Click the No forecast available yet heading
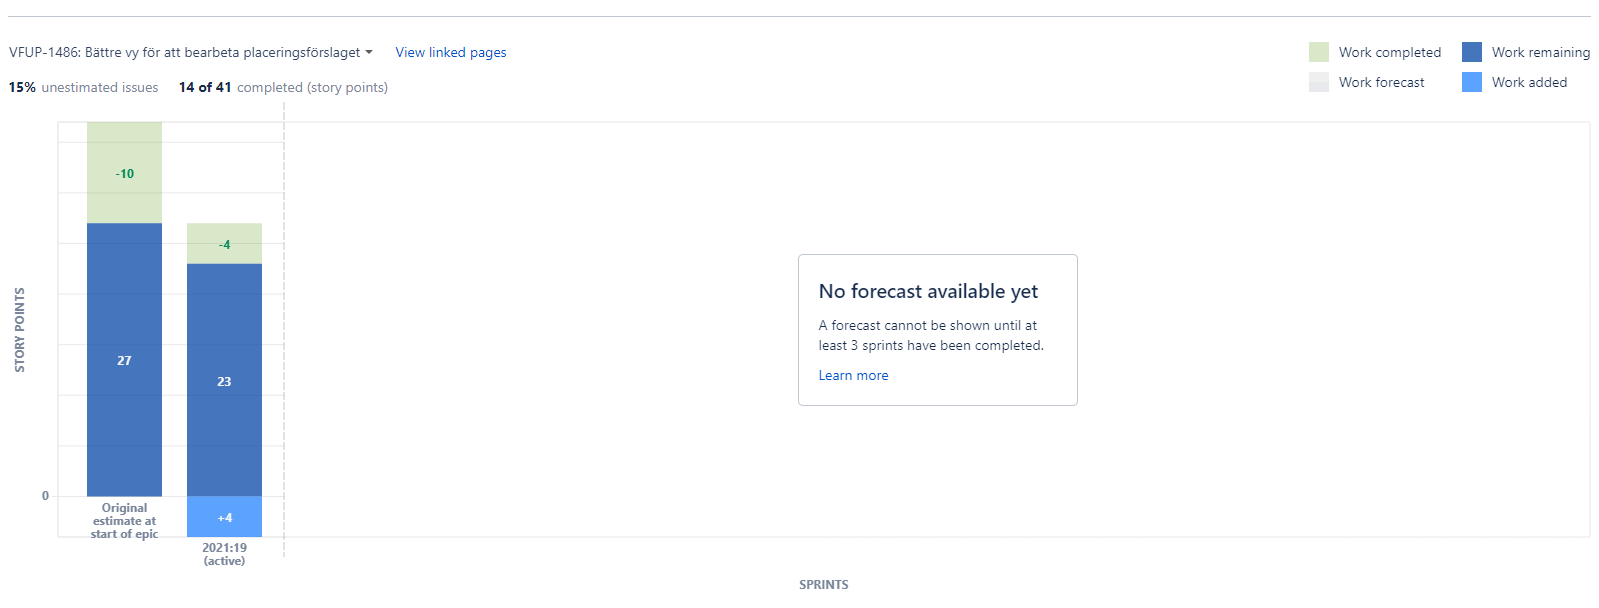Screen dimensions: 1599x608 click(928, 291)
